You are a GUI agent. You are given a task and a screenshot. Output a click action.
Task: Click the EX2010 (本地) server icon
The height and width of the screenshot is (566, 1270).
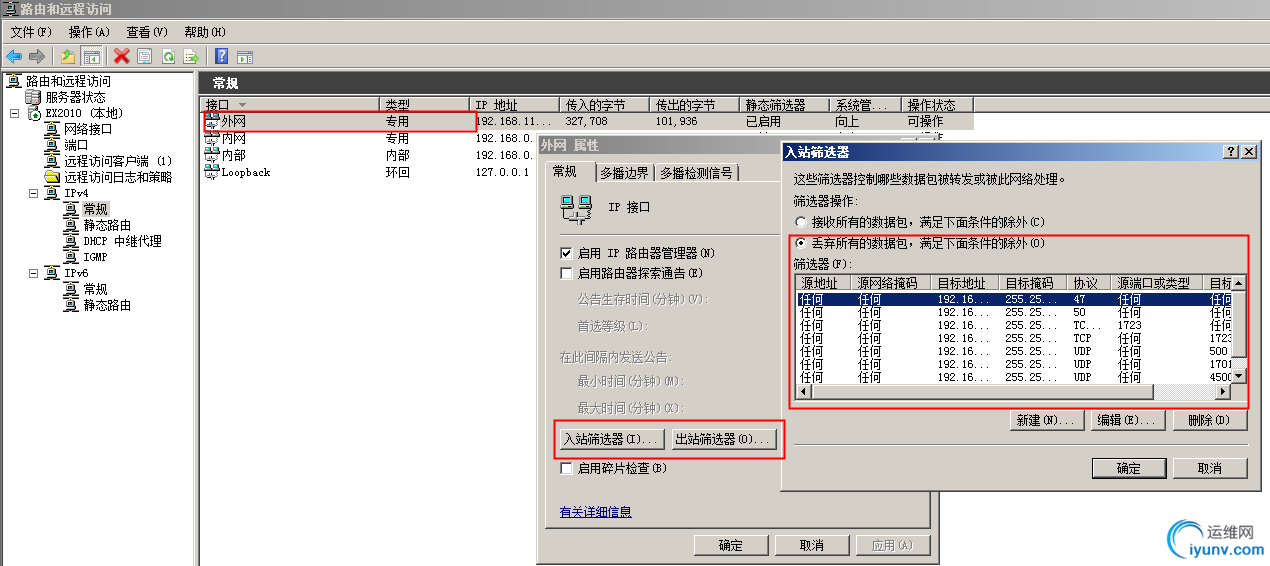tap(33, 113)
